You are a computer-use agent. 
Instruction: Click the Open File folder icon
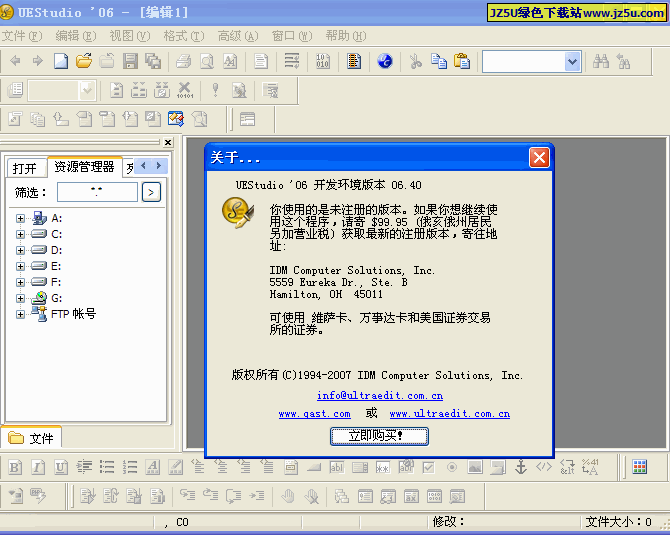tap(84, 61)
